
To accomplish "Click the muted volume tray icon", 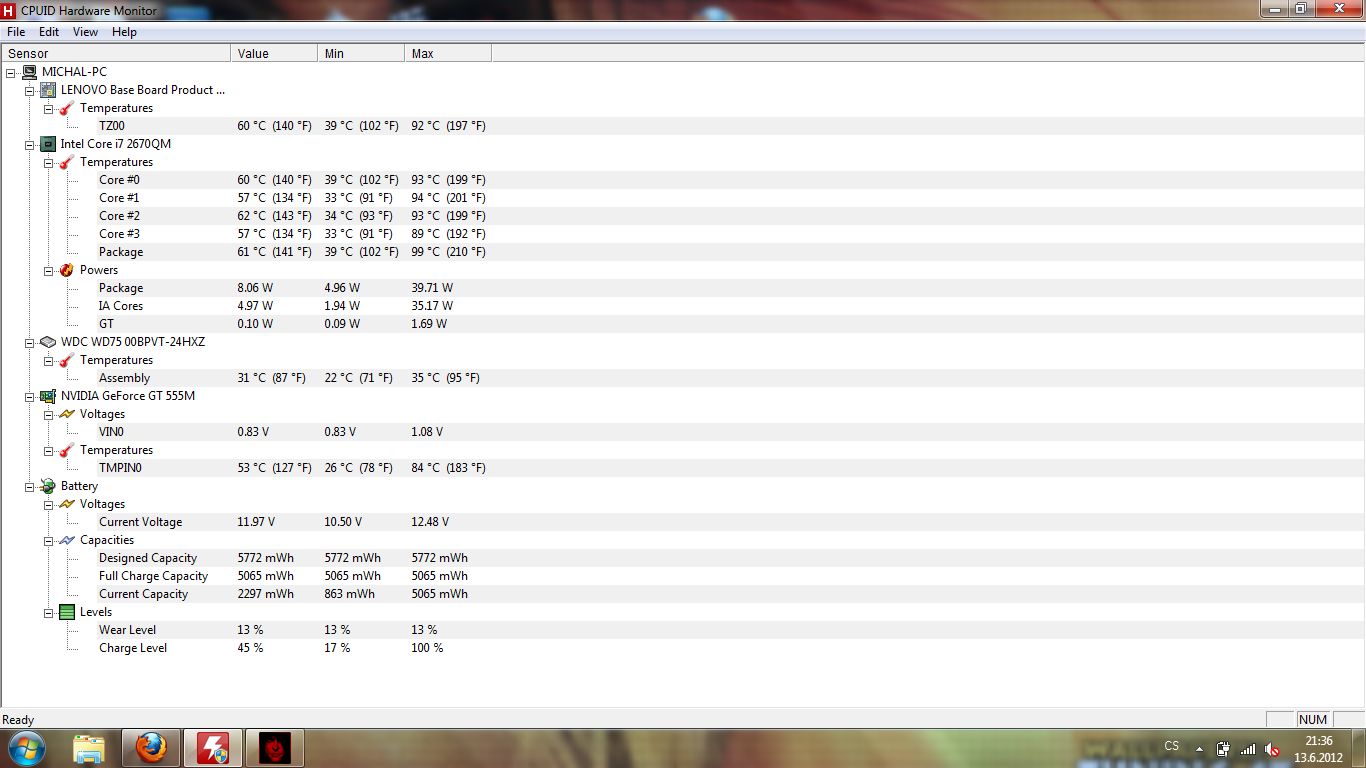I will (x=1272, y=748).
